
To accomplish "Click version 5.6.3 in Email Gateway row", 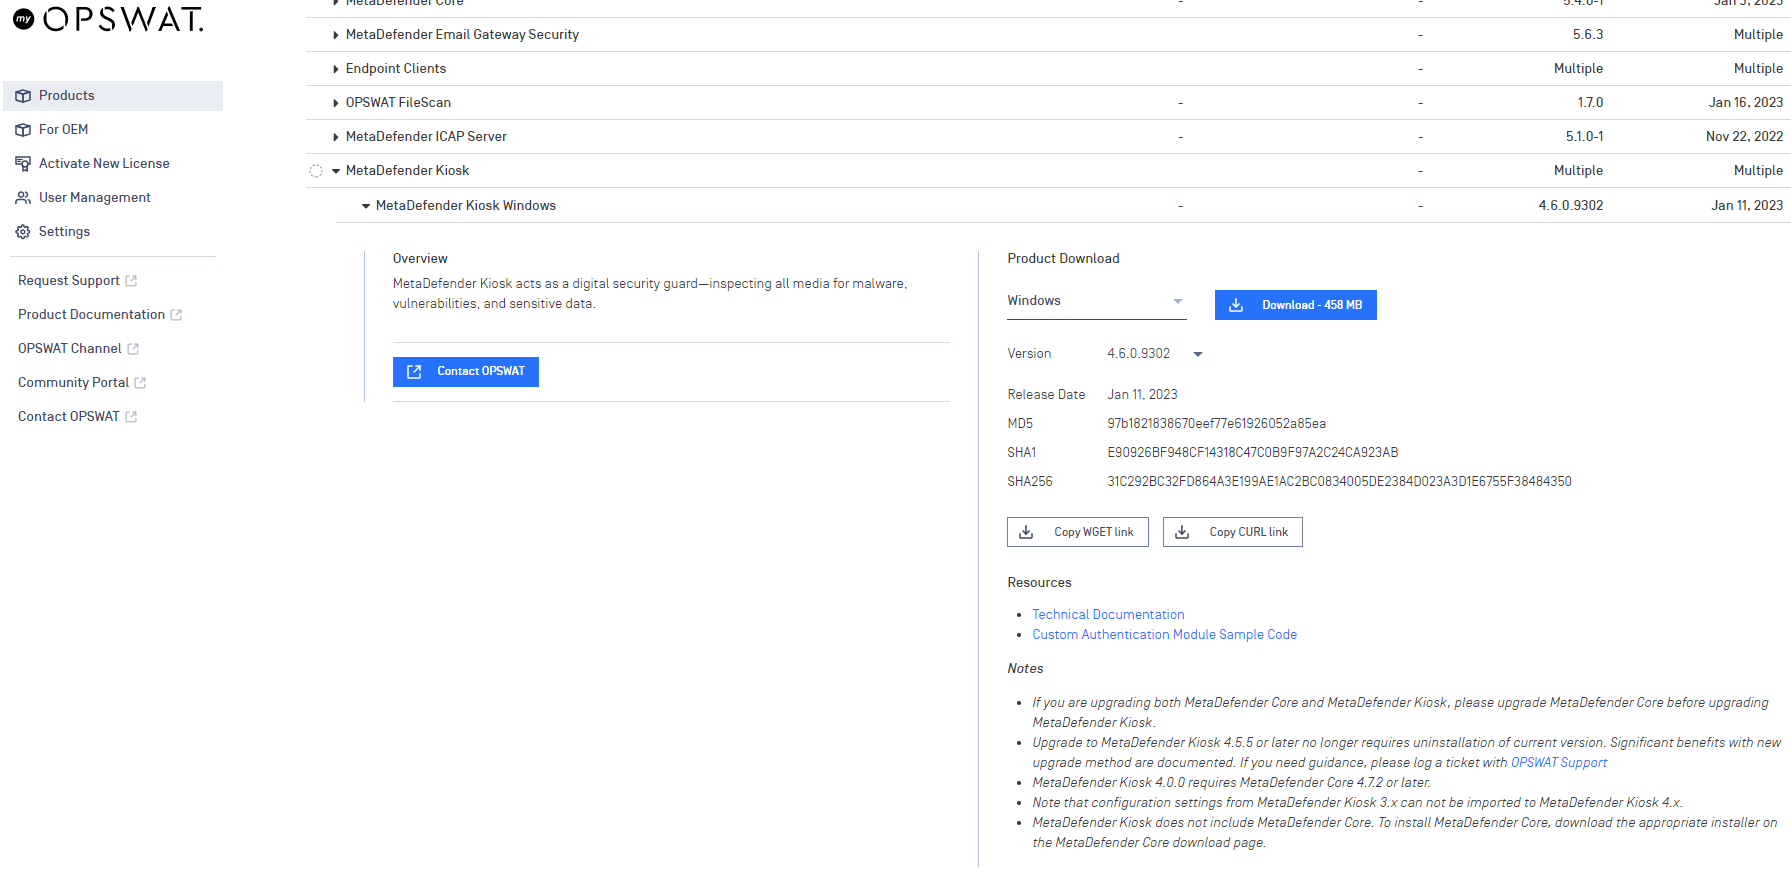I will click(x=1588, y=35).
